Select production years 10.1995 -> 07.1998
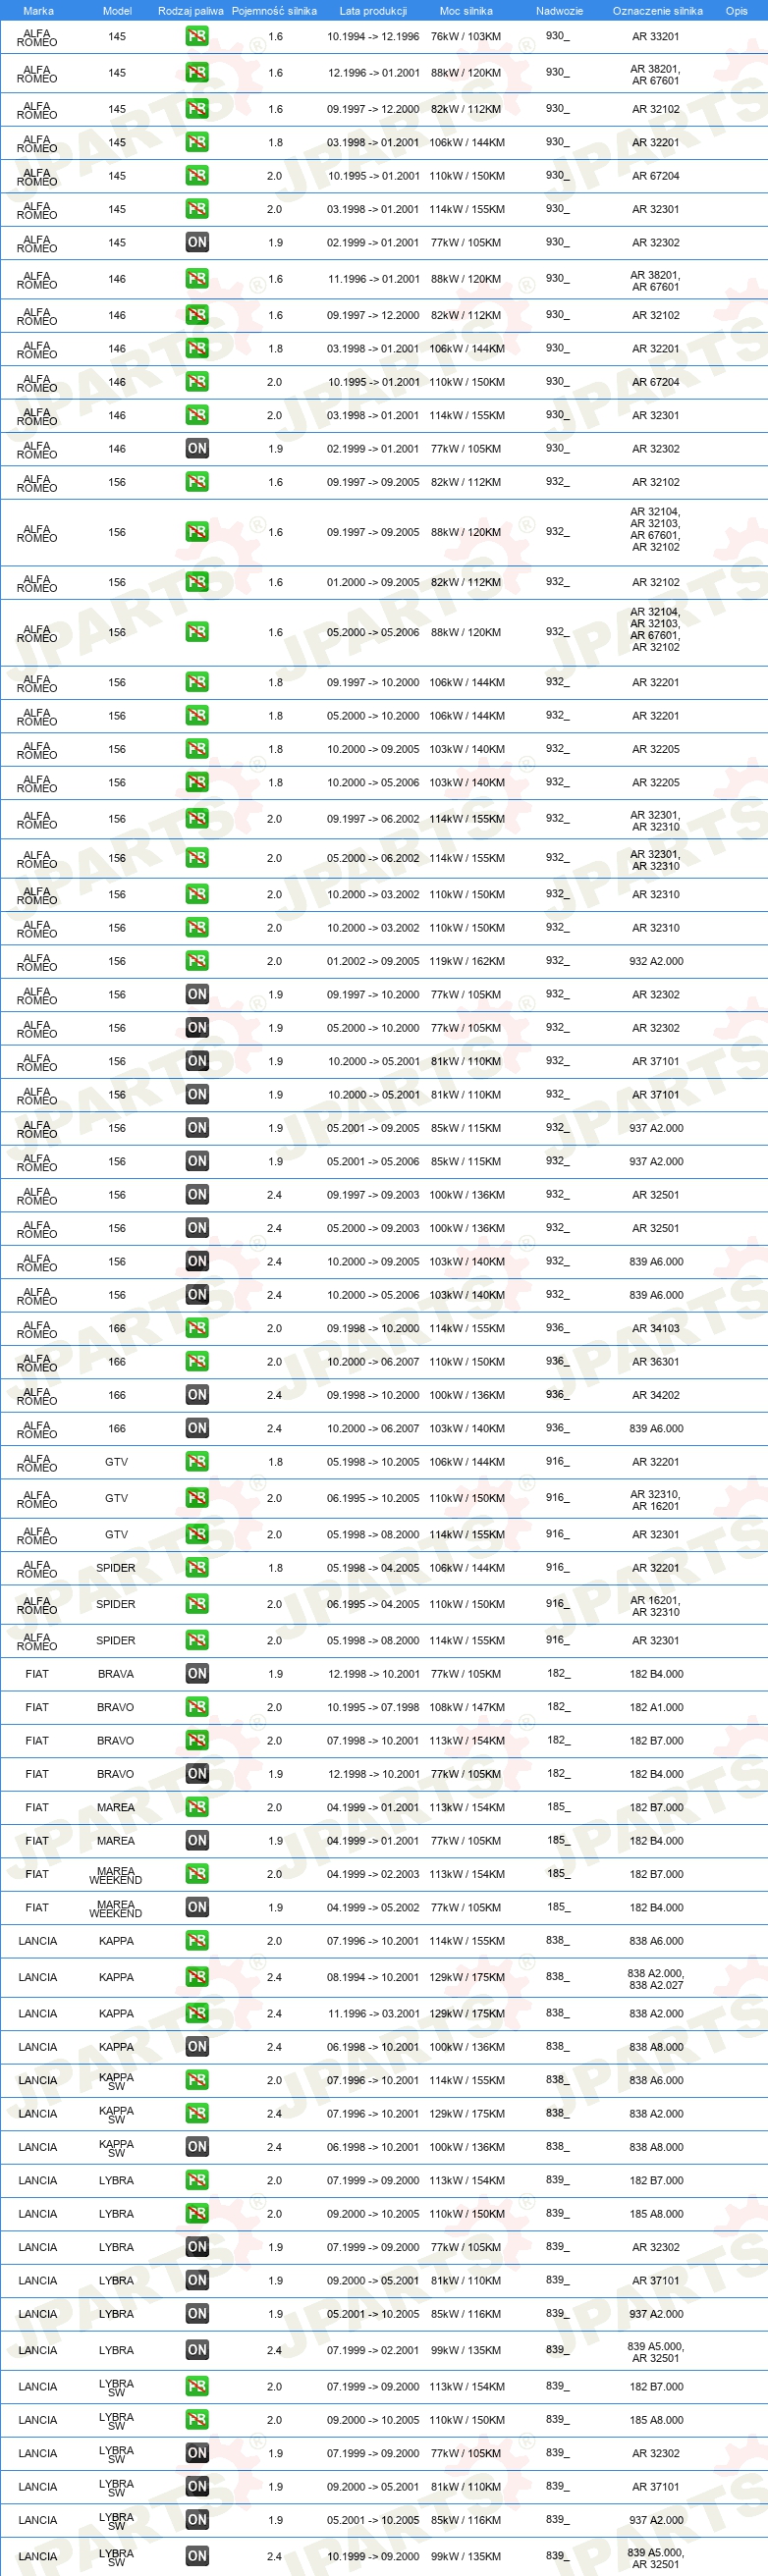 click(373, 1707)
